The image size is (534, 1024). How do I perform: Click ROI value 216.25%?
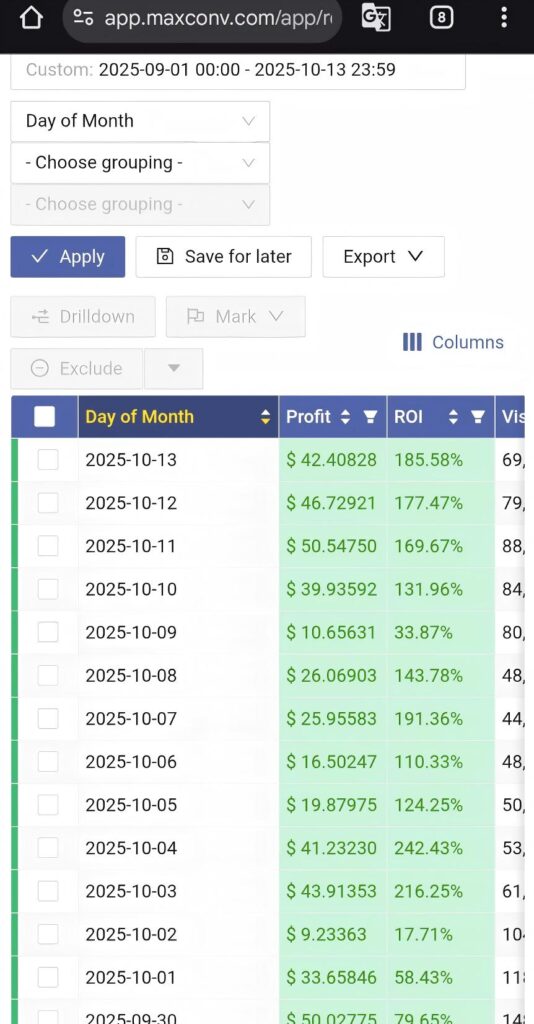428,891
